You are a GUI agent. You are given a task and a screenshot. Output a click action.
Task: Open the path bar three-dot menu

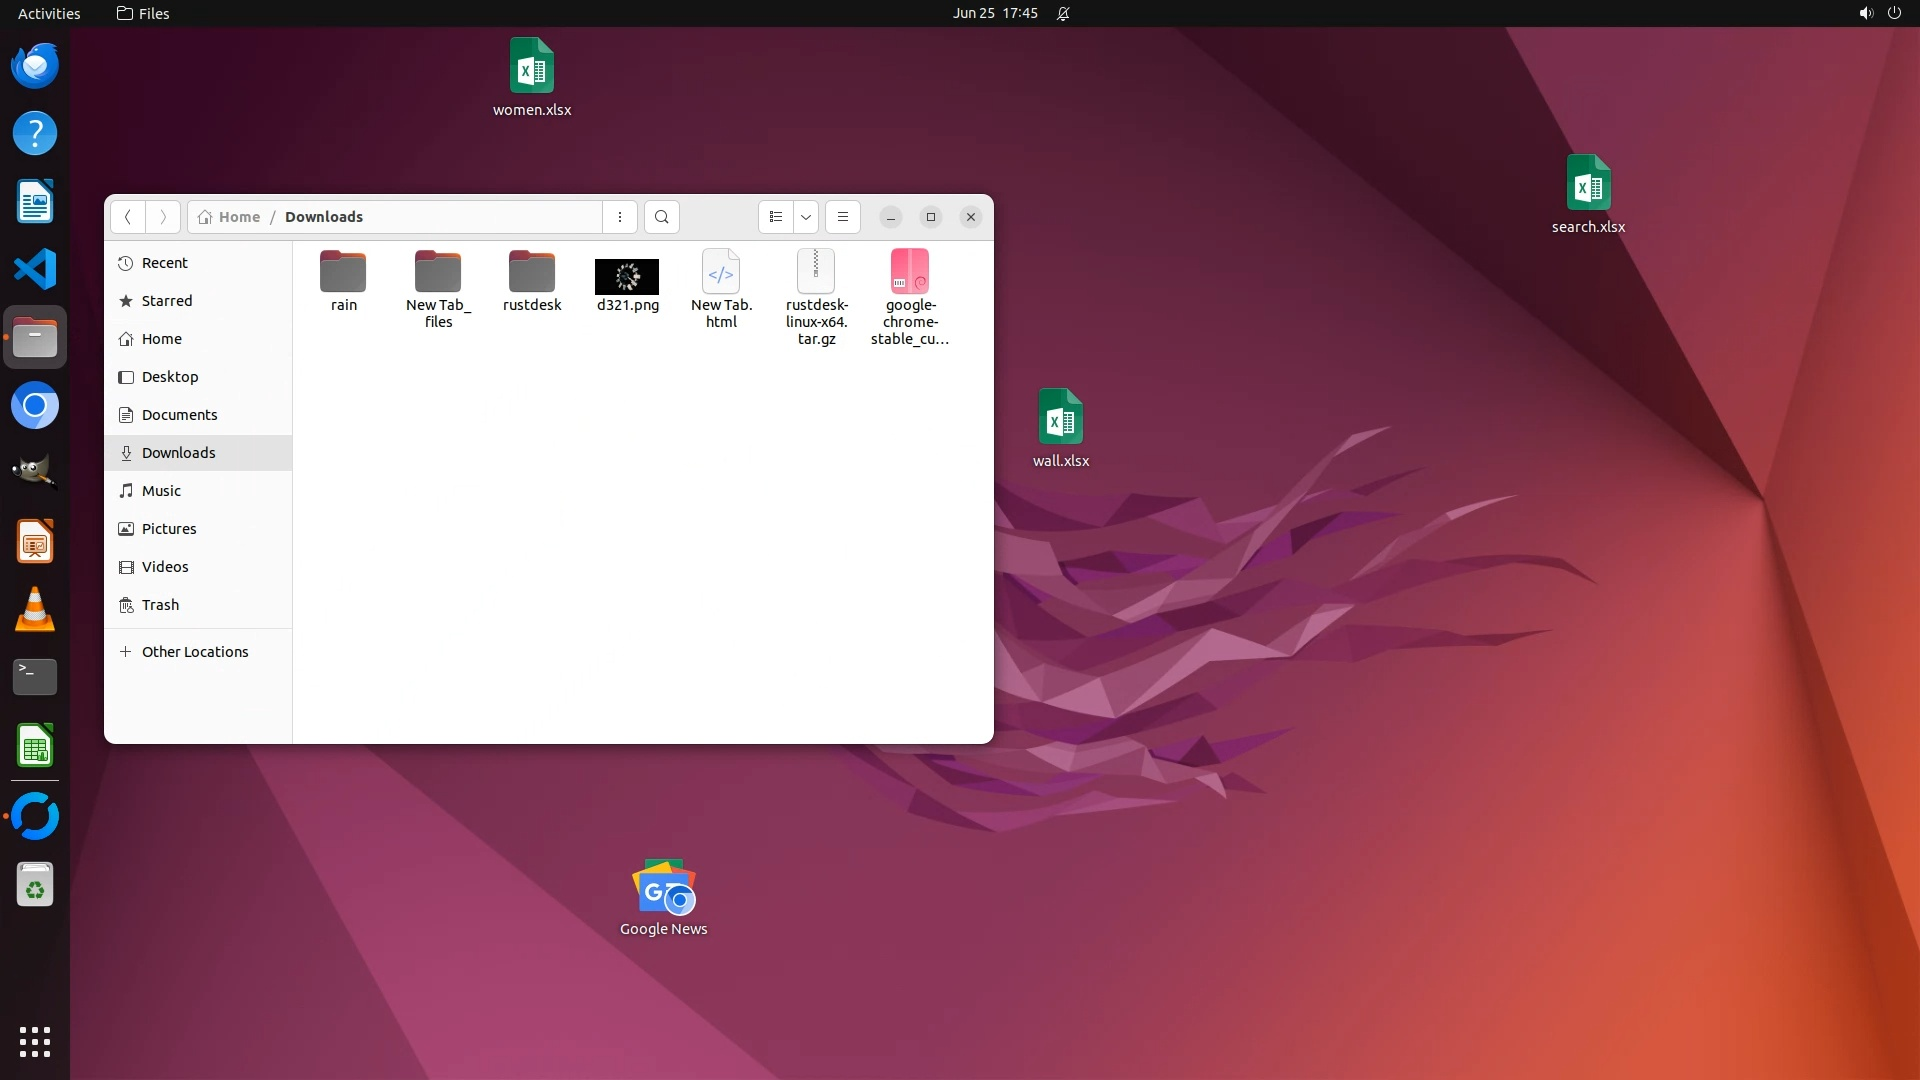click(x=620, y=217)
